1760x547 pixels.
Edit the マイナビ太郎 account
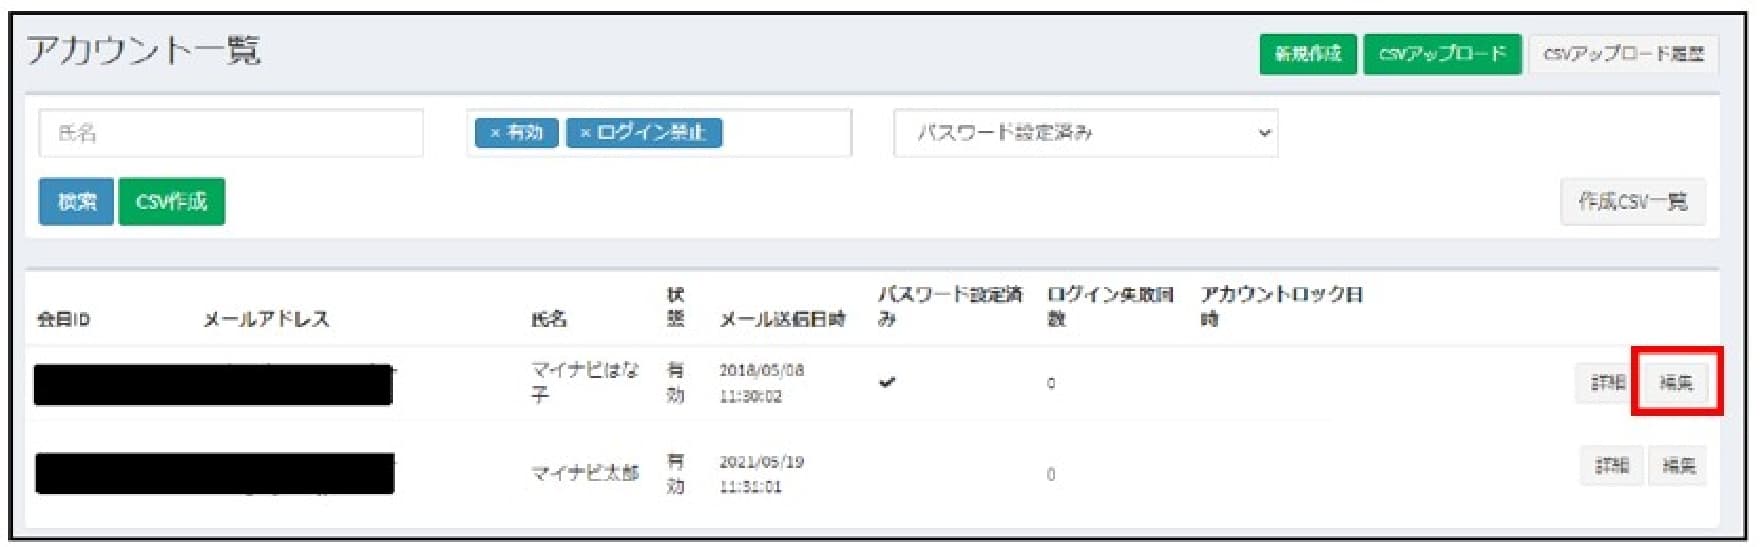tap(1678, 466)
